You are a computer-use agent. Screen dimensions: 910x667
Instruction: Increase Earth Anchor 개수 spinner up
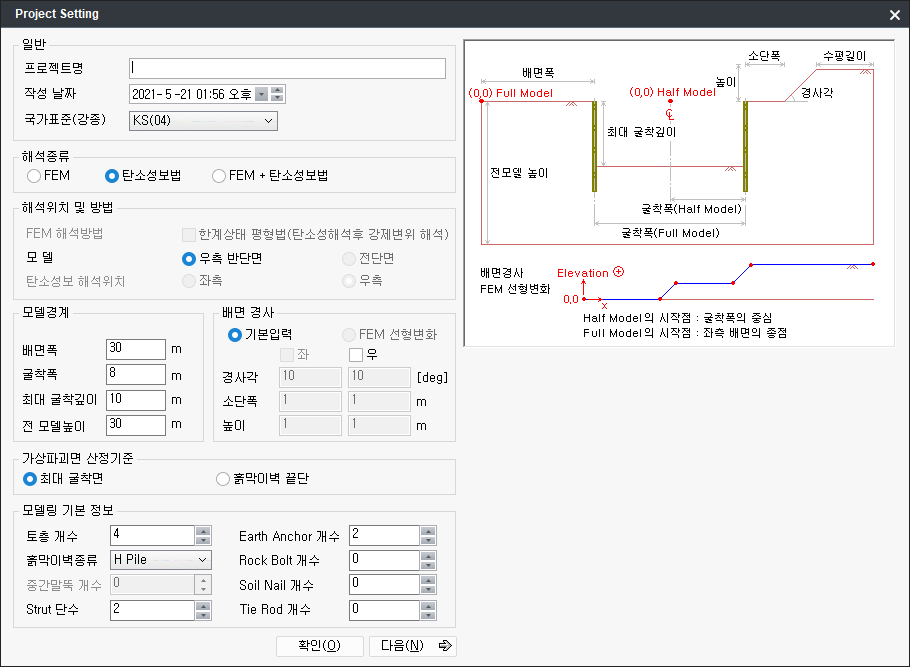click(x=428, y=531)
